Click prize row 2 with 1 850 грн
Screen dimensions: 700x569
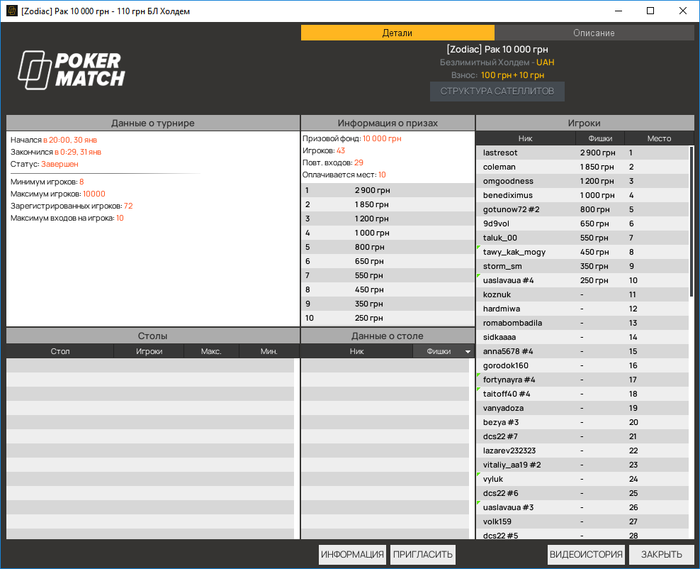(x=388, y=204)
